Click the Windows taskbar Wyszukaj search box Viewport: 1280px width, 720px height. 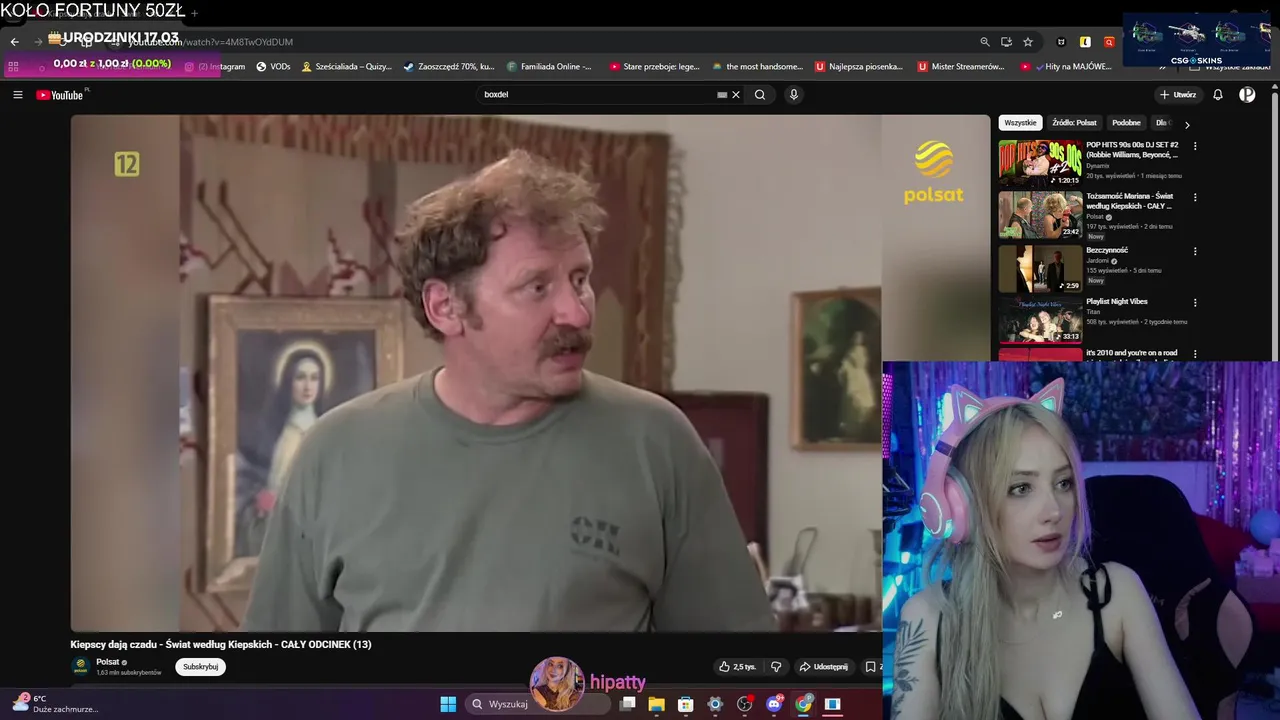[x=540, y=704]
